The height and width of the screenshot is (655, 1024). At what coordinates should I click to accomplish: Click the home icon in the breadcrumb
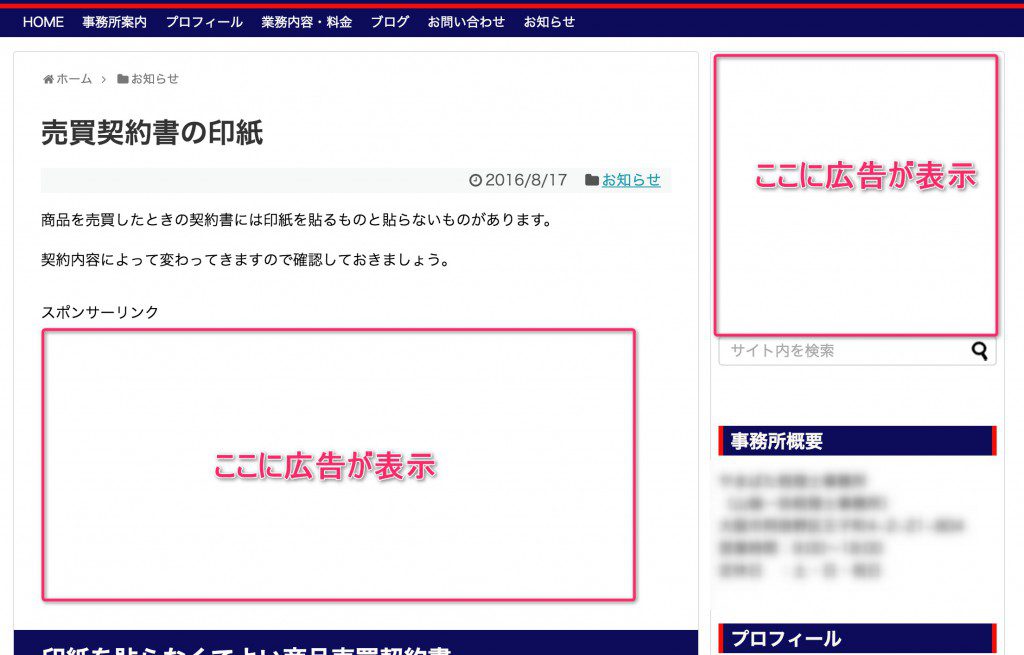48,79
